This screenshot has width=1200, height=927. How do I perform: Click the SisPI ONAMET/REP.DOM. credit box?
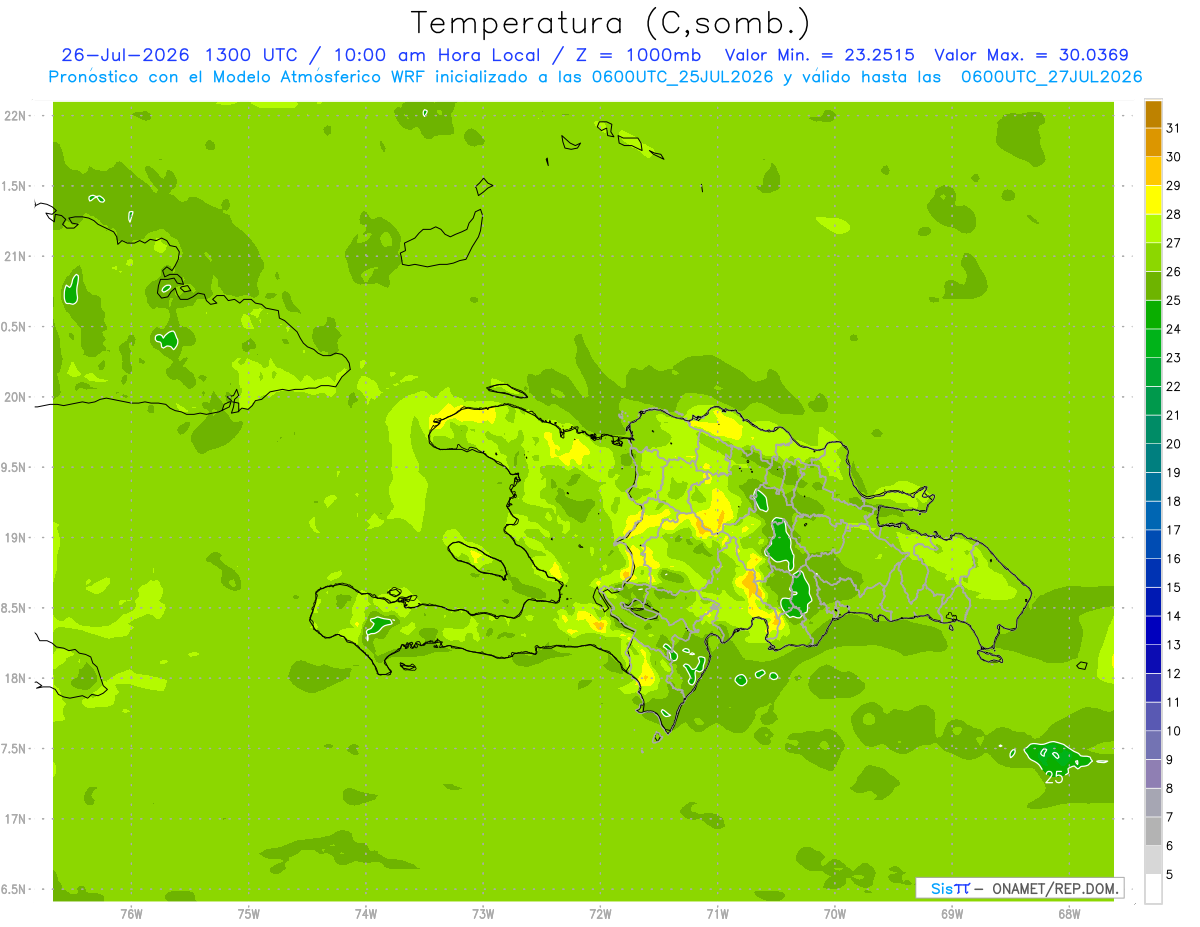(x=1020, y=888)
